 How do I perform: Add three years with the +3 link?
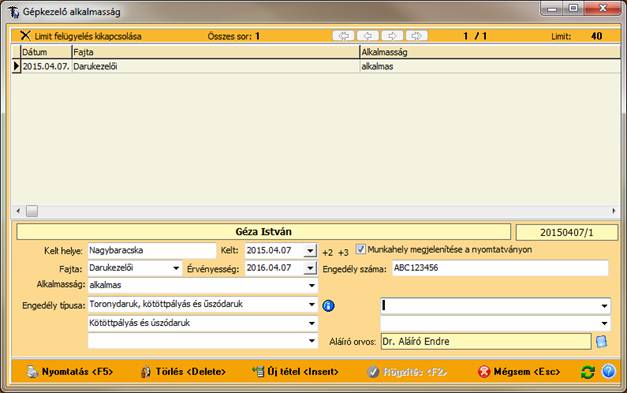(343, 253)
